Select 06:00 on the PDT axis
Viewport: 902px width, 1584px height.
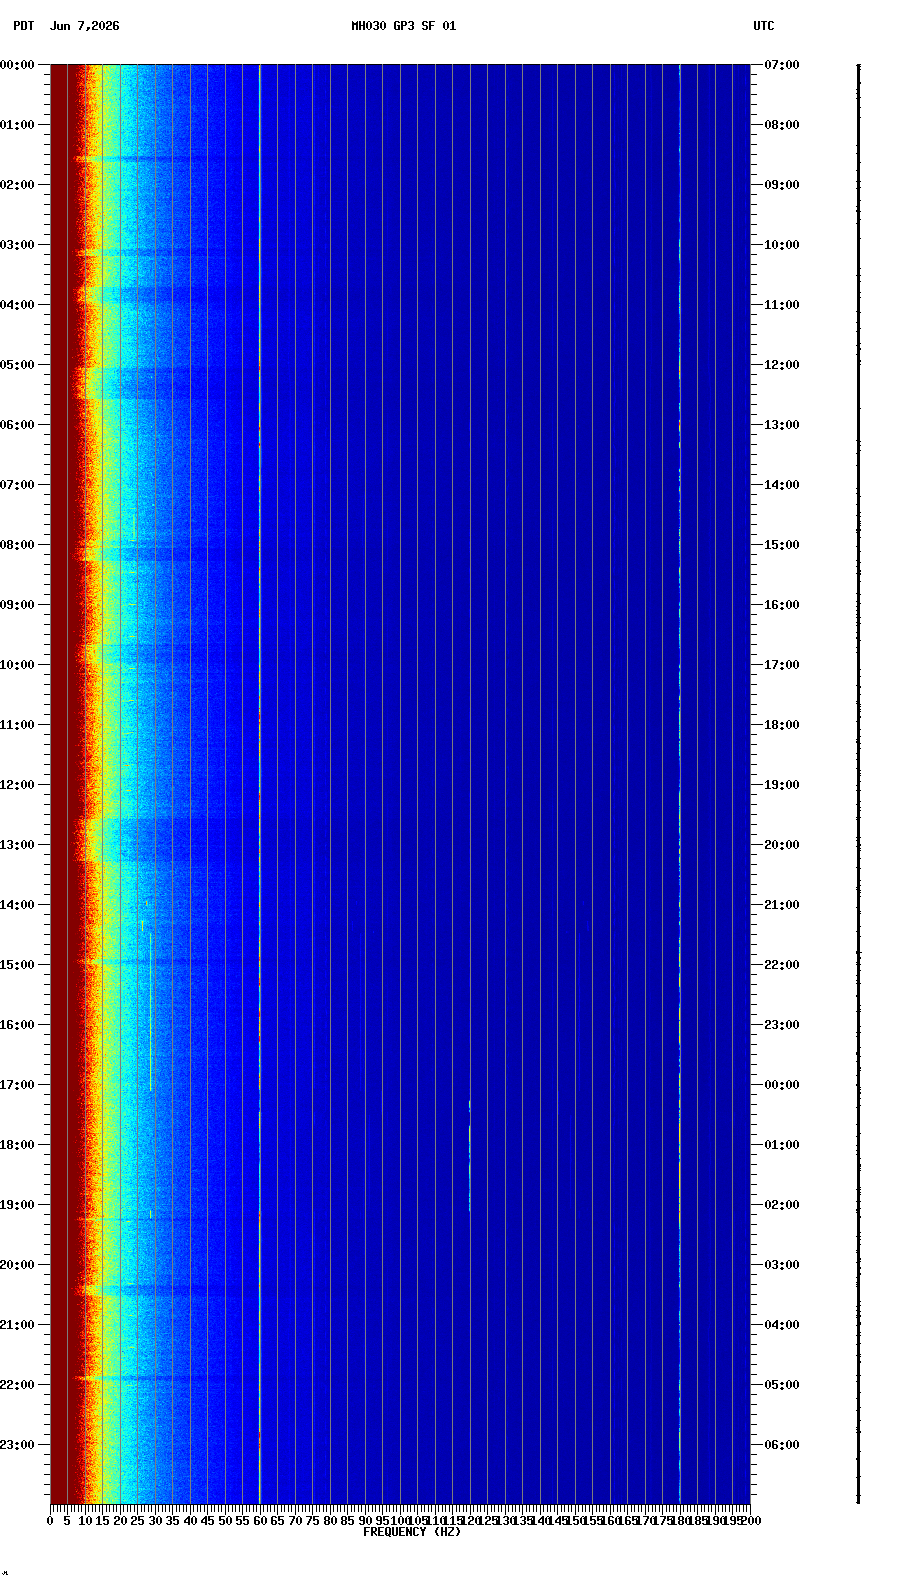click(17, 425)
